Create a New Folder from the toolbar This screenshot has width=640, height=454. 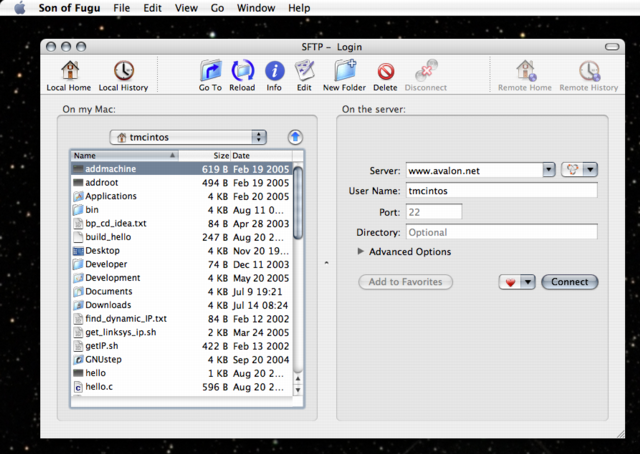pyautogui.click(x=345, y=70)
